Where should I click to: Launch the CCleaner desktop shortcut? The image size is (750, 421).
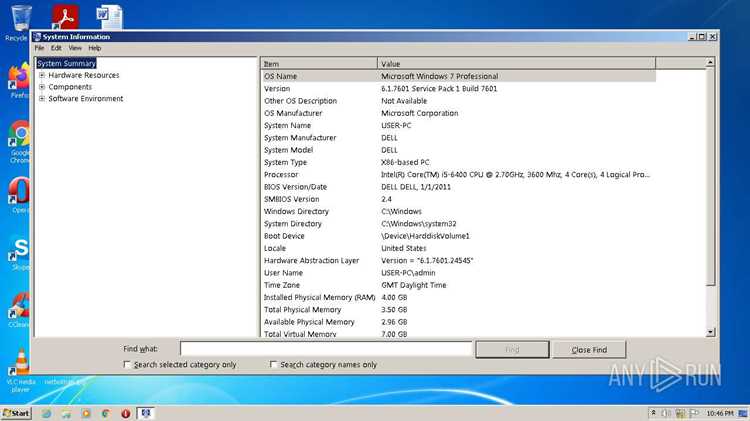point(19,310)
